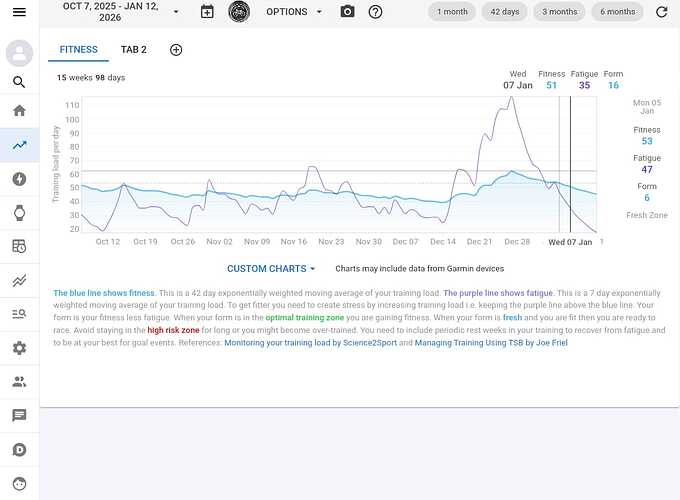Open Monitoring your training load by Science2Sport link

click(x=311, y=343)
